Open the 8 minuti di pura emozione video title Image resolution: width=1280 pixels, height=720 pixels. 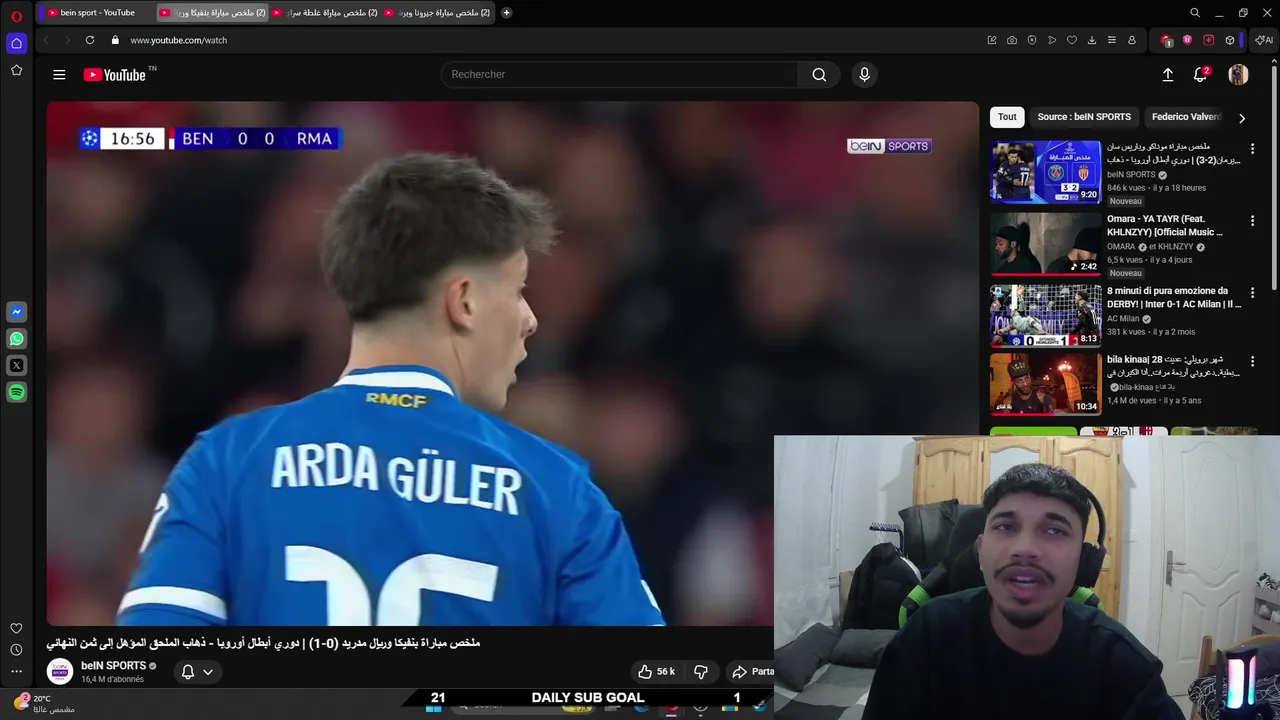pyautogui.click(x=1174, y=298)
